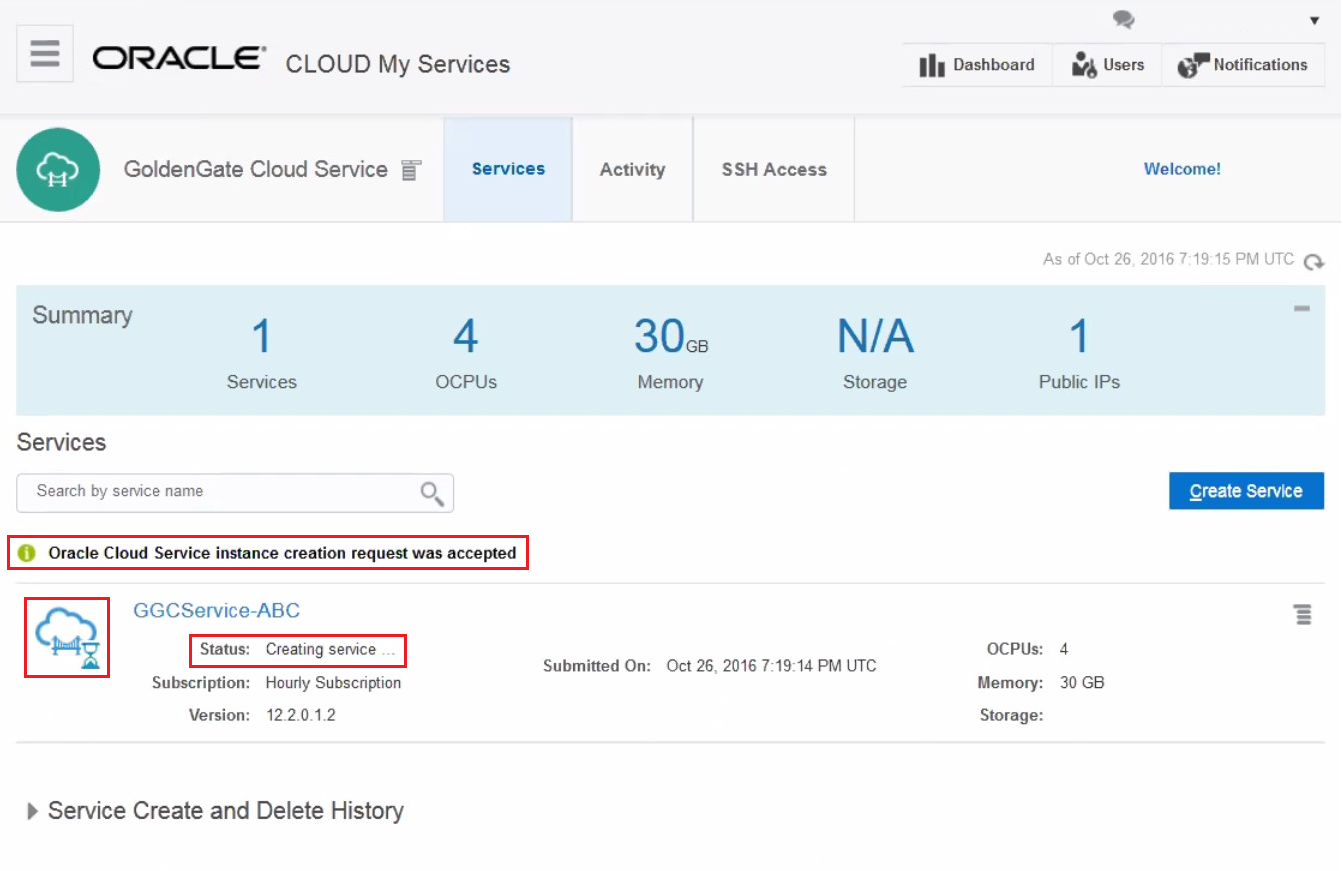Click the Create Service button
The width and height of the screenshot is (1343, 871).
click(1246, 491)
